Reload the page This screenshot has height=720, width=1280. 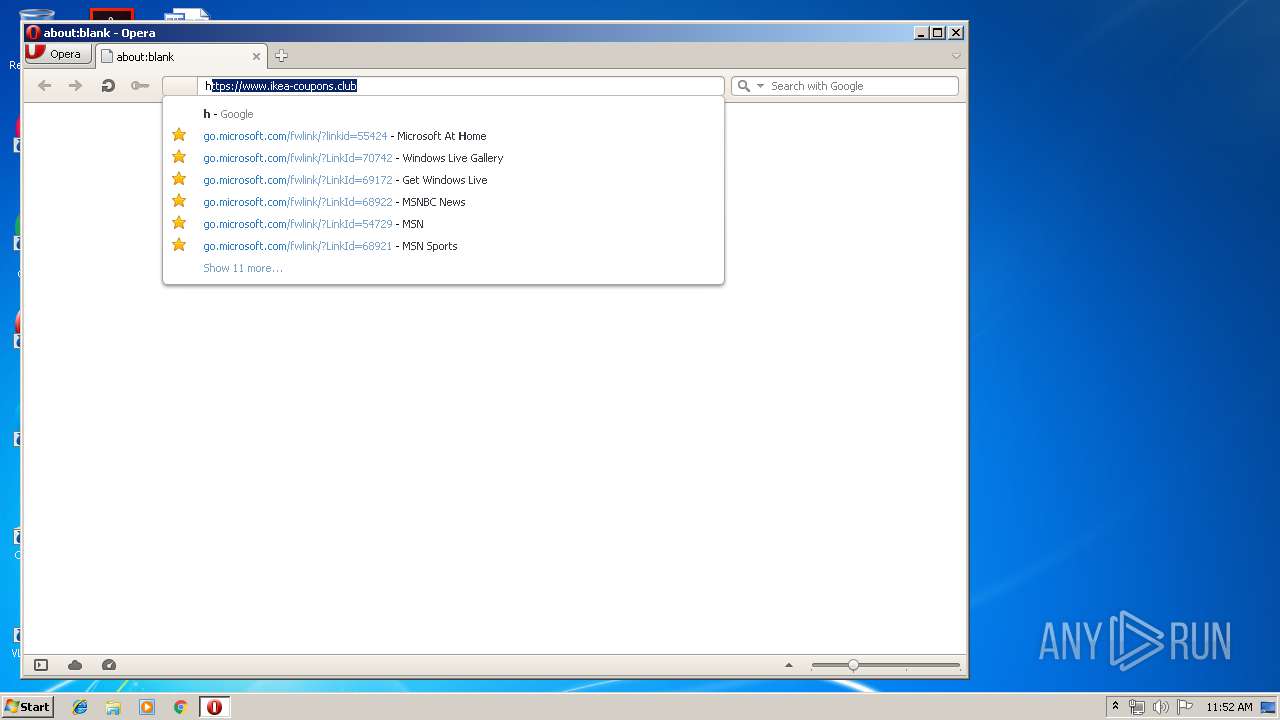(108, 86)
